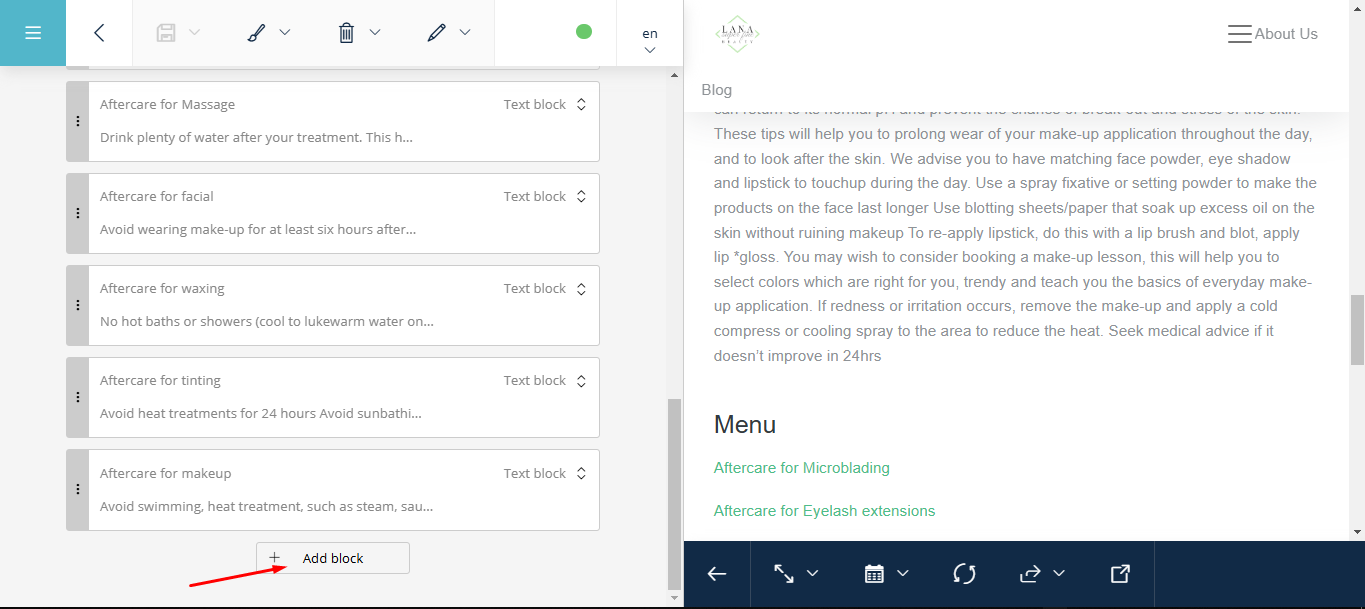Click the calendar icon in preview bar
The height and width of the screenshot is (609, 1365).
874,574
